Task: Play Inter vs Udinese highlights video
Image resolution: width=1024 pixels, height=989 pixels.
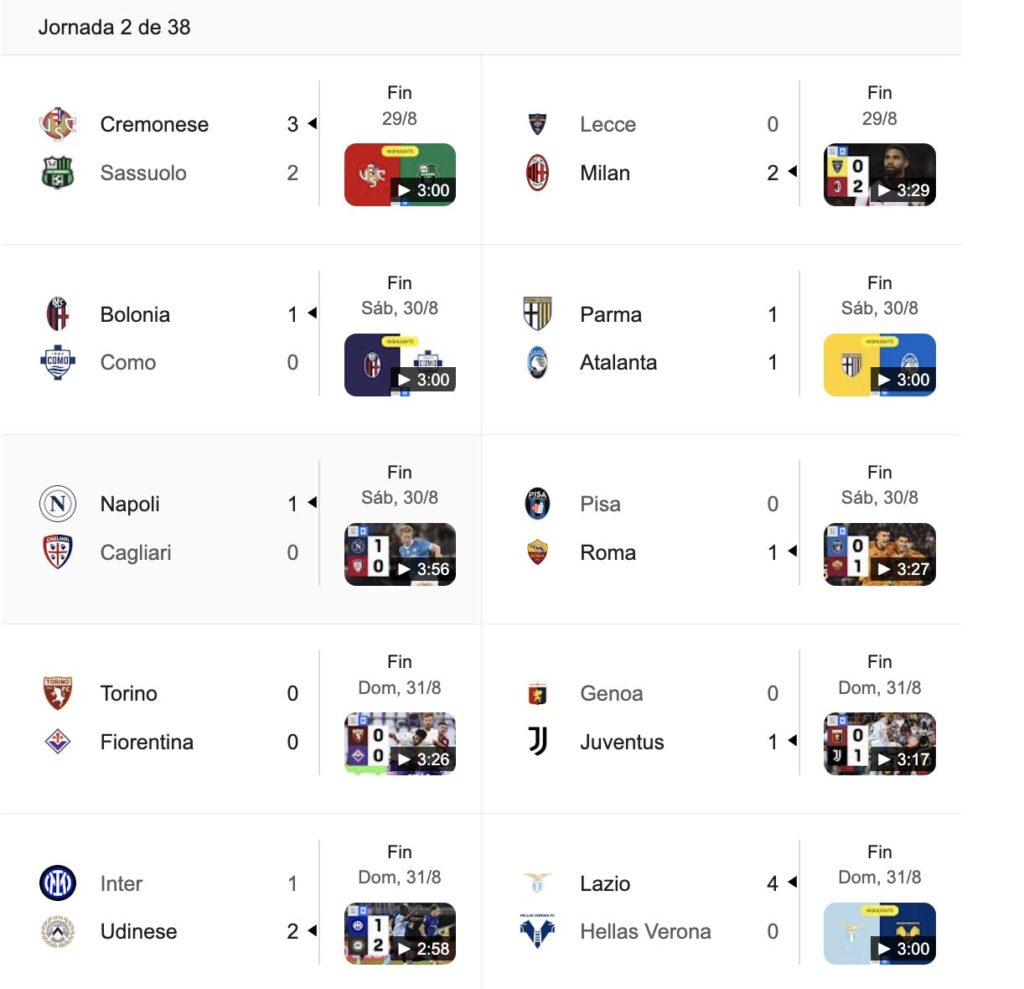Action: (x=400, y=933)
